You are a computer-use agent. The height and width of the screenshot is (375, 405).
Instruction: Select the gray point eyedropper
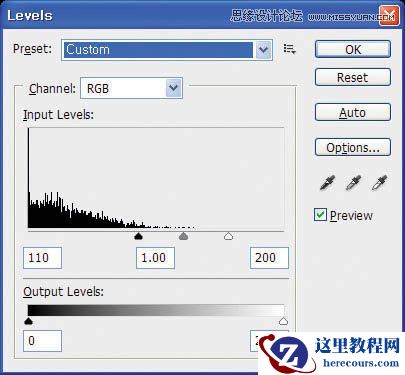tap(353, 183)
